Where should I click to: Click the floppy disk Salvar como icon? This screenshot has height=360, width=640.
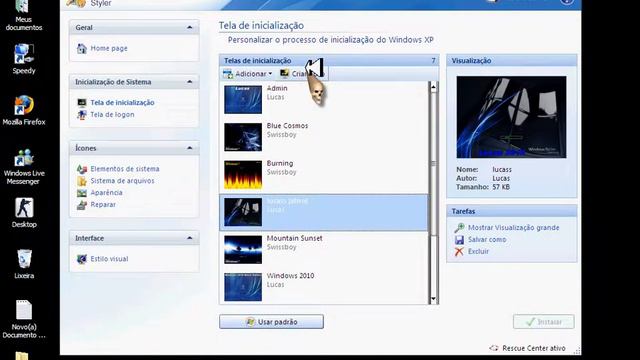pos(459,240)
